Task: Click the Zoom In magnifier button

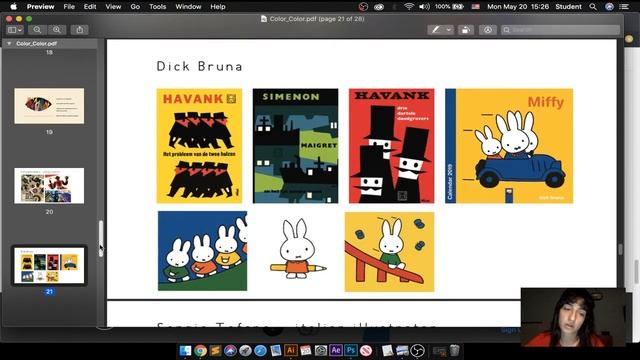Action: pos(57,30)
